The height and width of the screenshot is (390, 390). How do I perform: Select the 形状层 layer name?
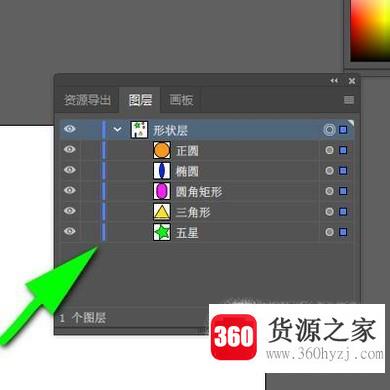[170, 130]
